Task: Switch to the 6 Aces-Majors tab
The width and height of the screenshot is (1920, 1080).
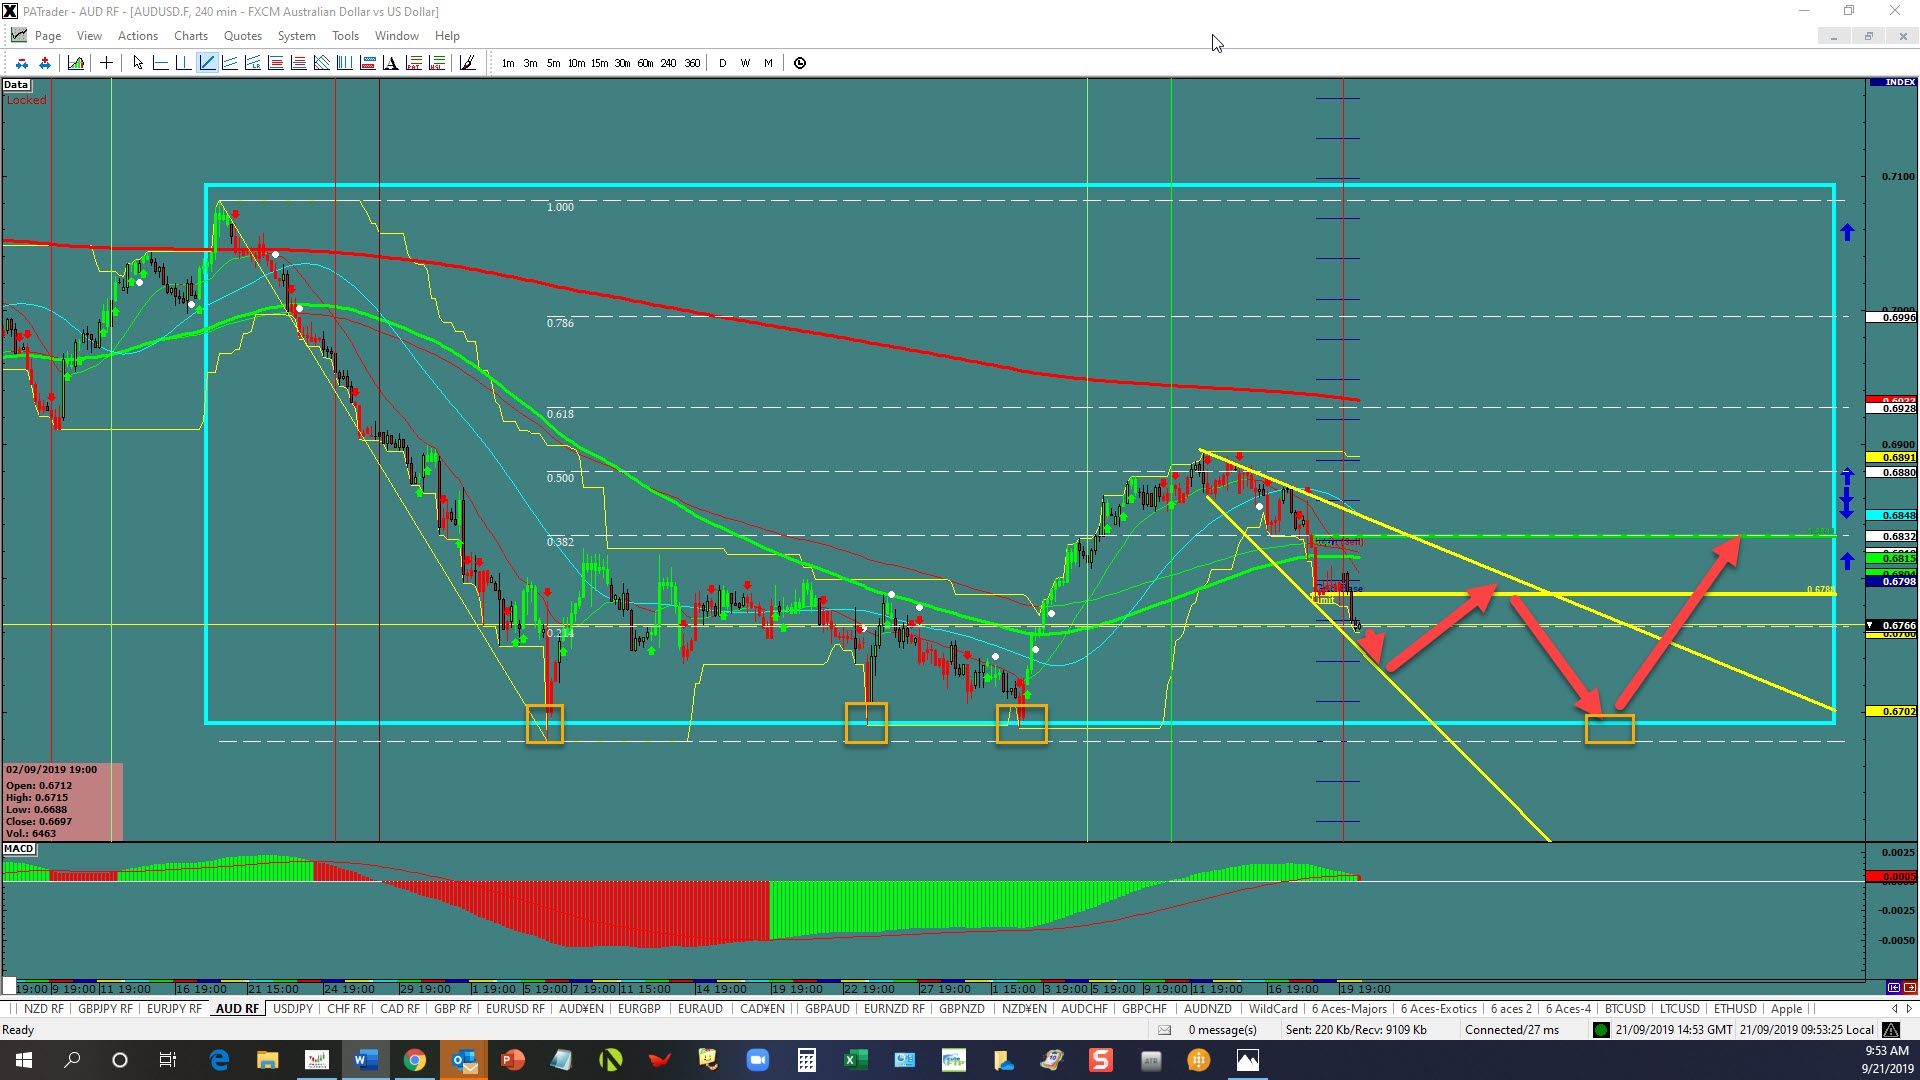Action: (1349, 1009)
